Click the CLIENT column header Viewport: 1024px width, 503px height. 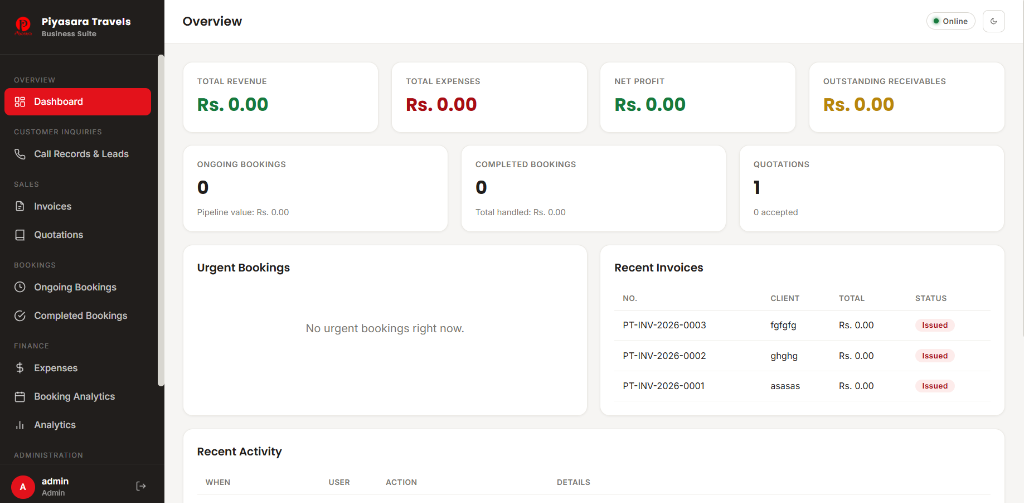pyautogui.click(x=785, y=299)
